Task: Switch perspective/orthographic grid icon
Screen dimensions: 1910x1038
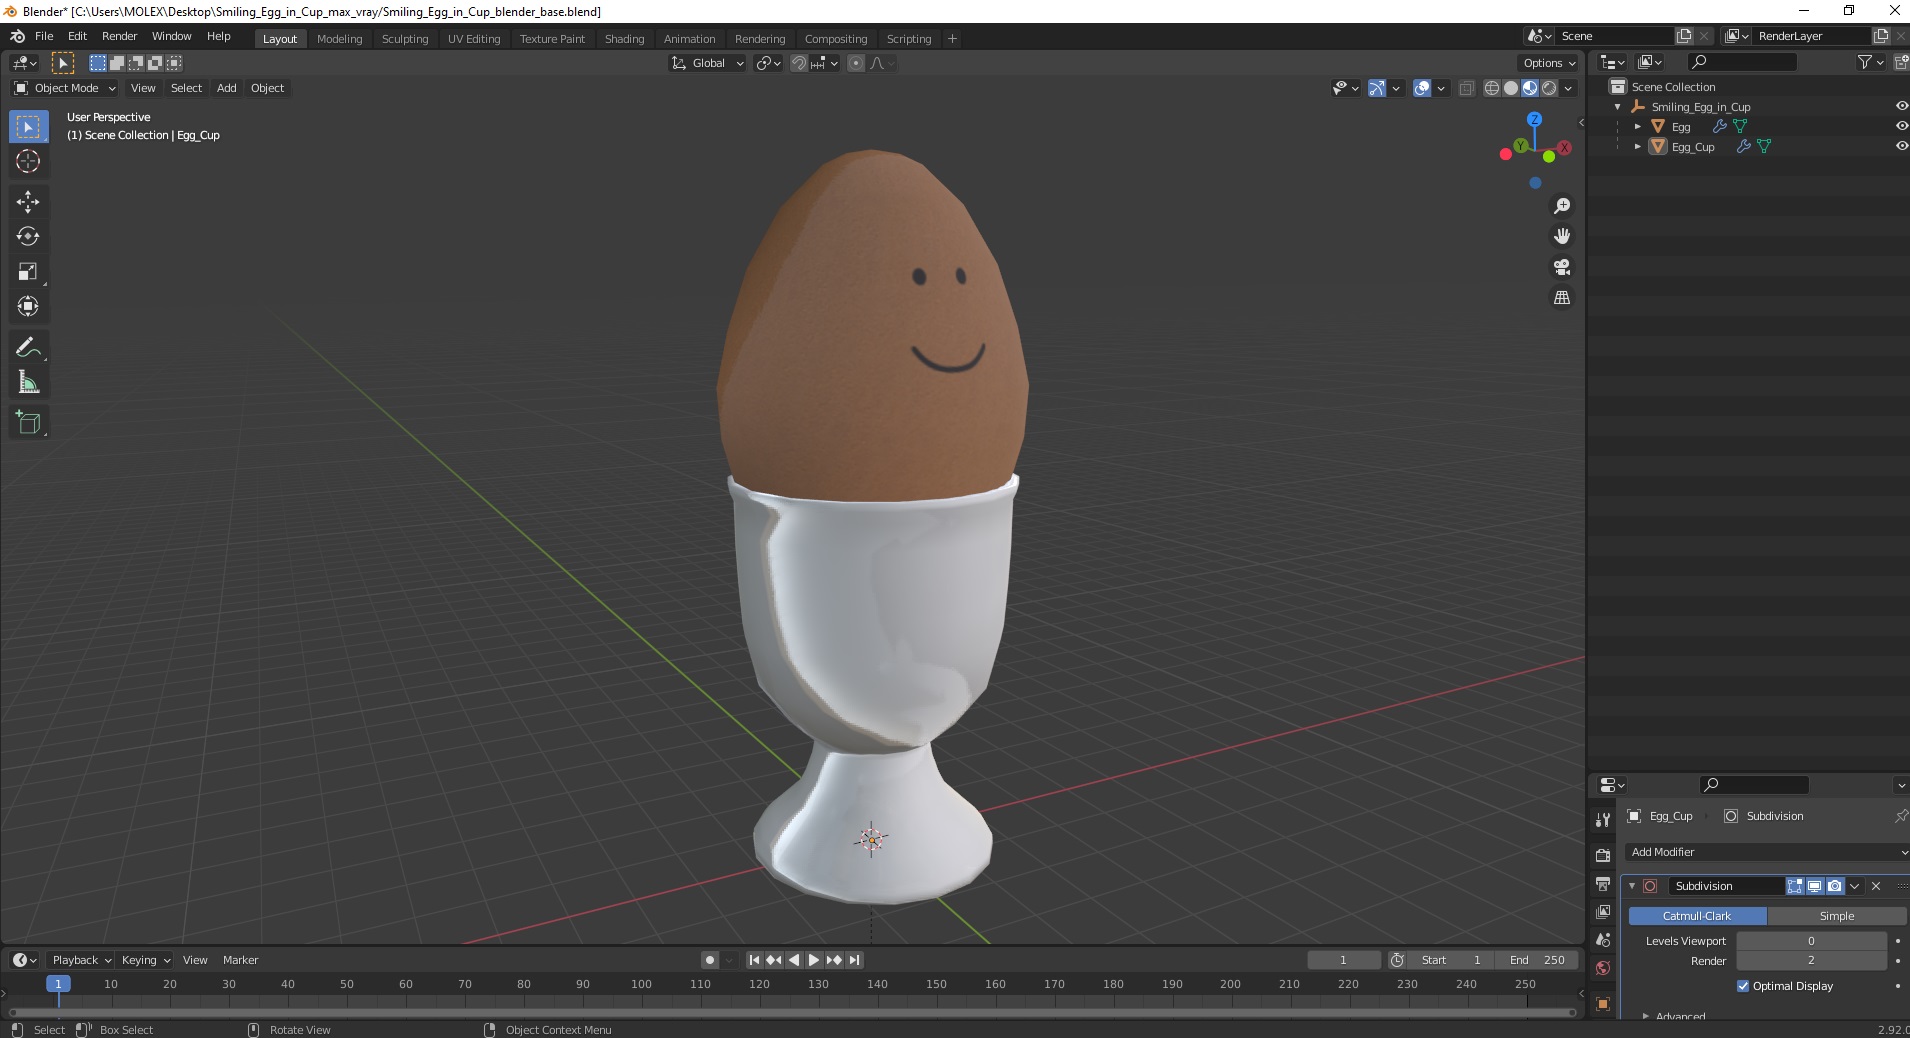Action: 1562,298
